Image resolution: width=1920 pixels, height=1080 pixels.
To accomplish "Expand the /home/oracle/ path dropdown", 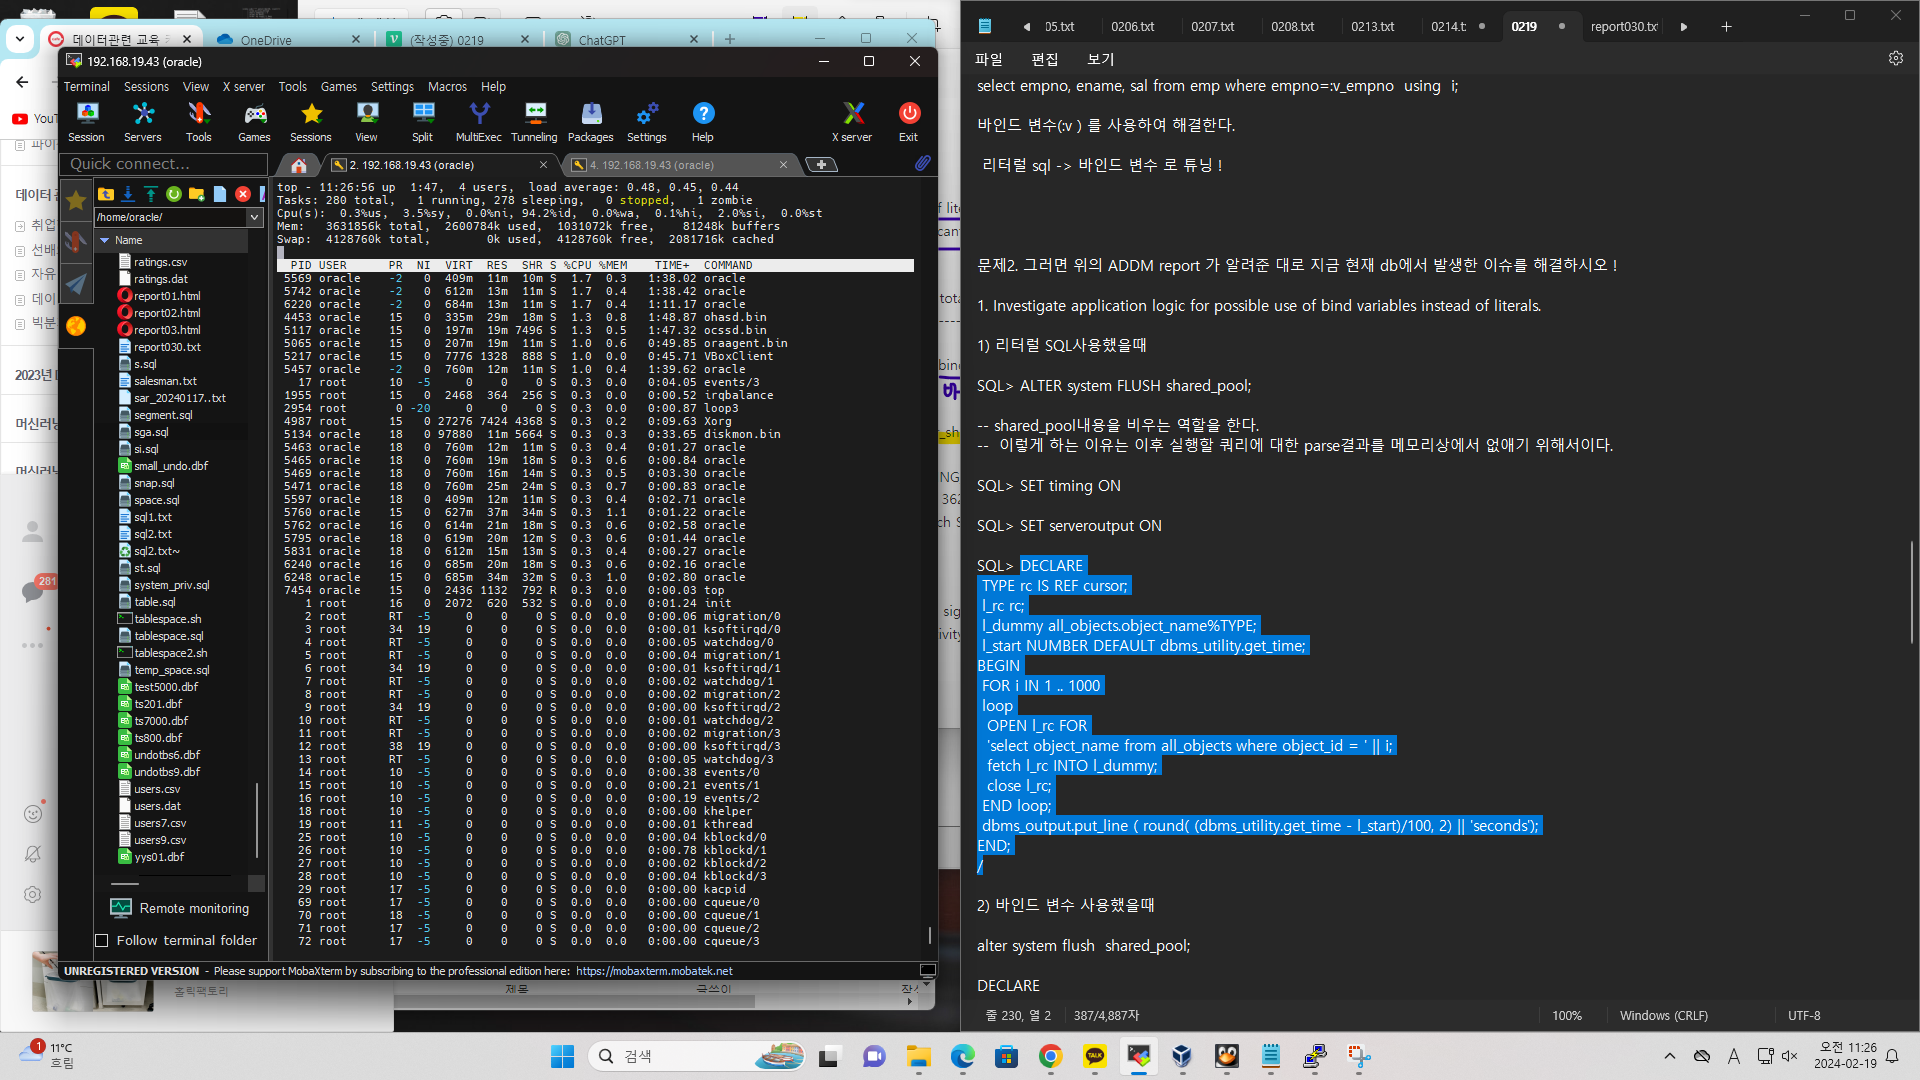I will (254, 217).
